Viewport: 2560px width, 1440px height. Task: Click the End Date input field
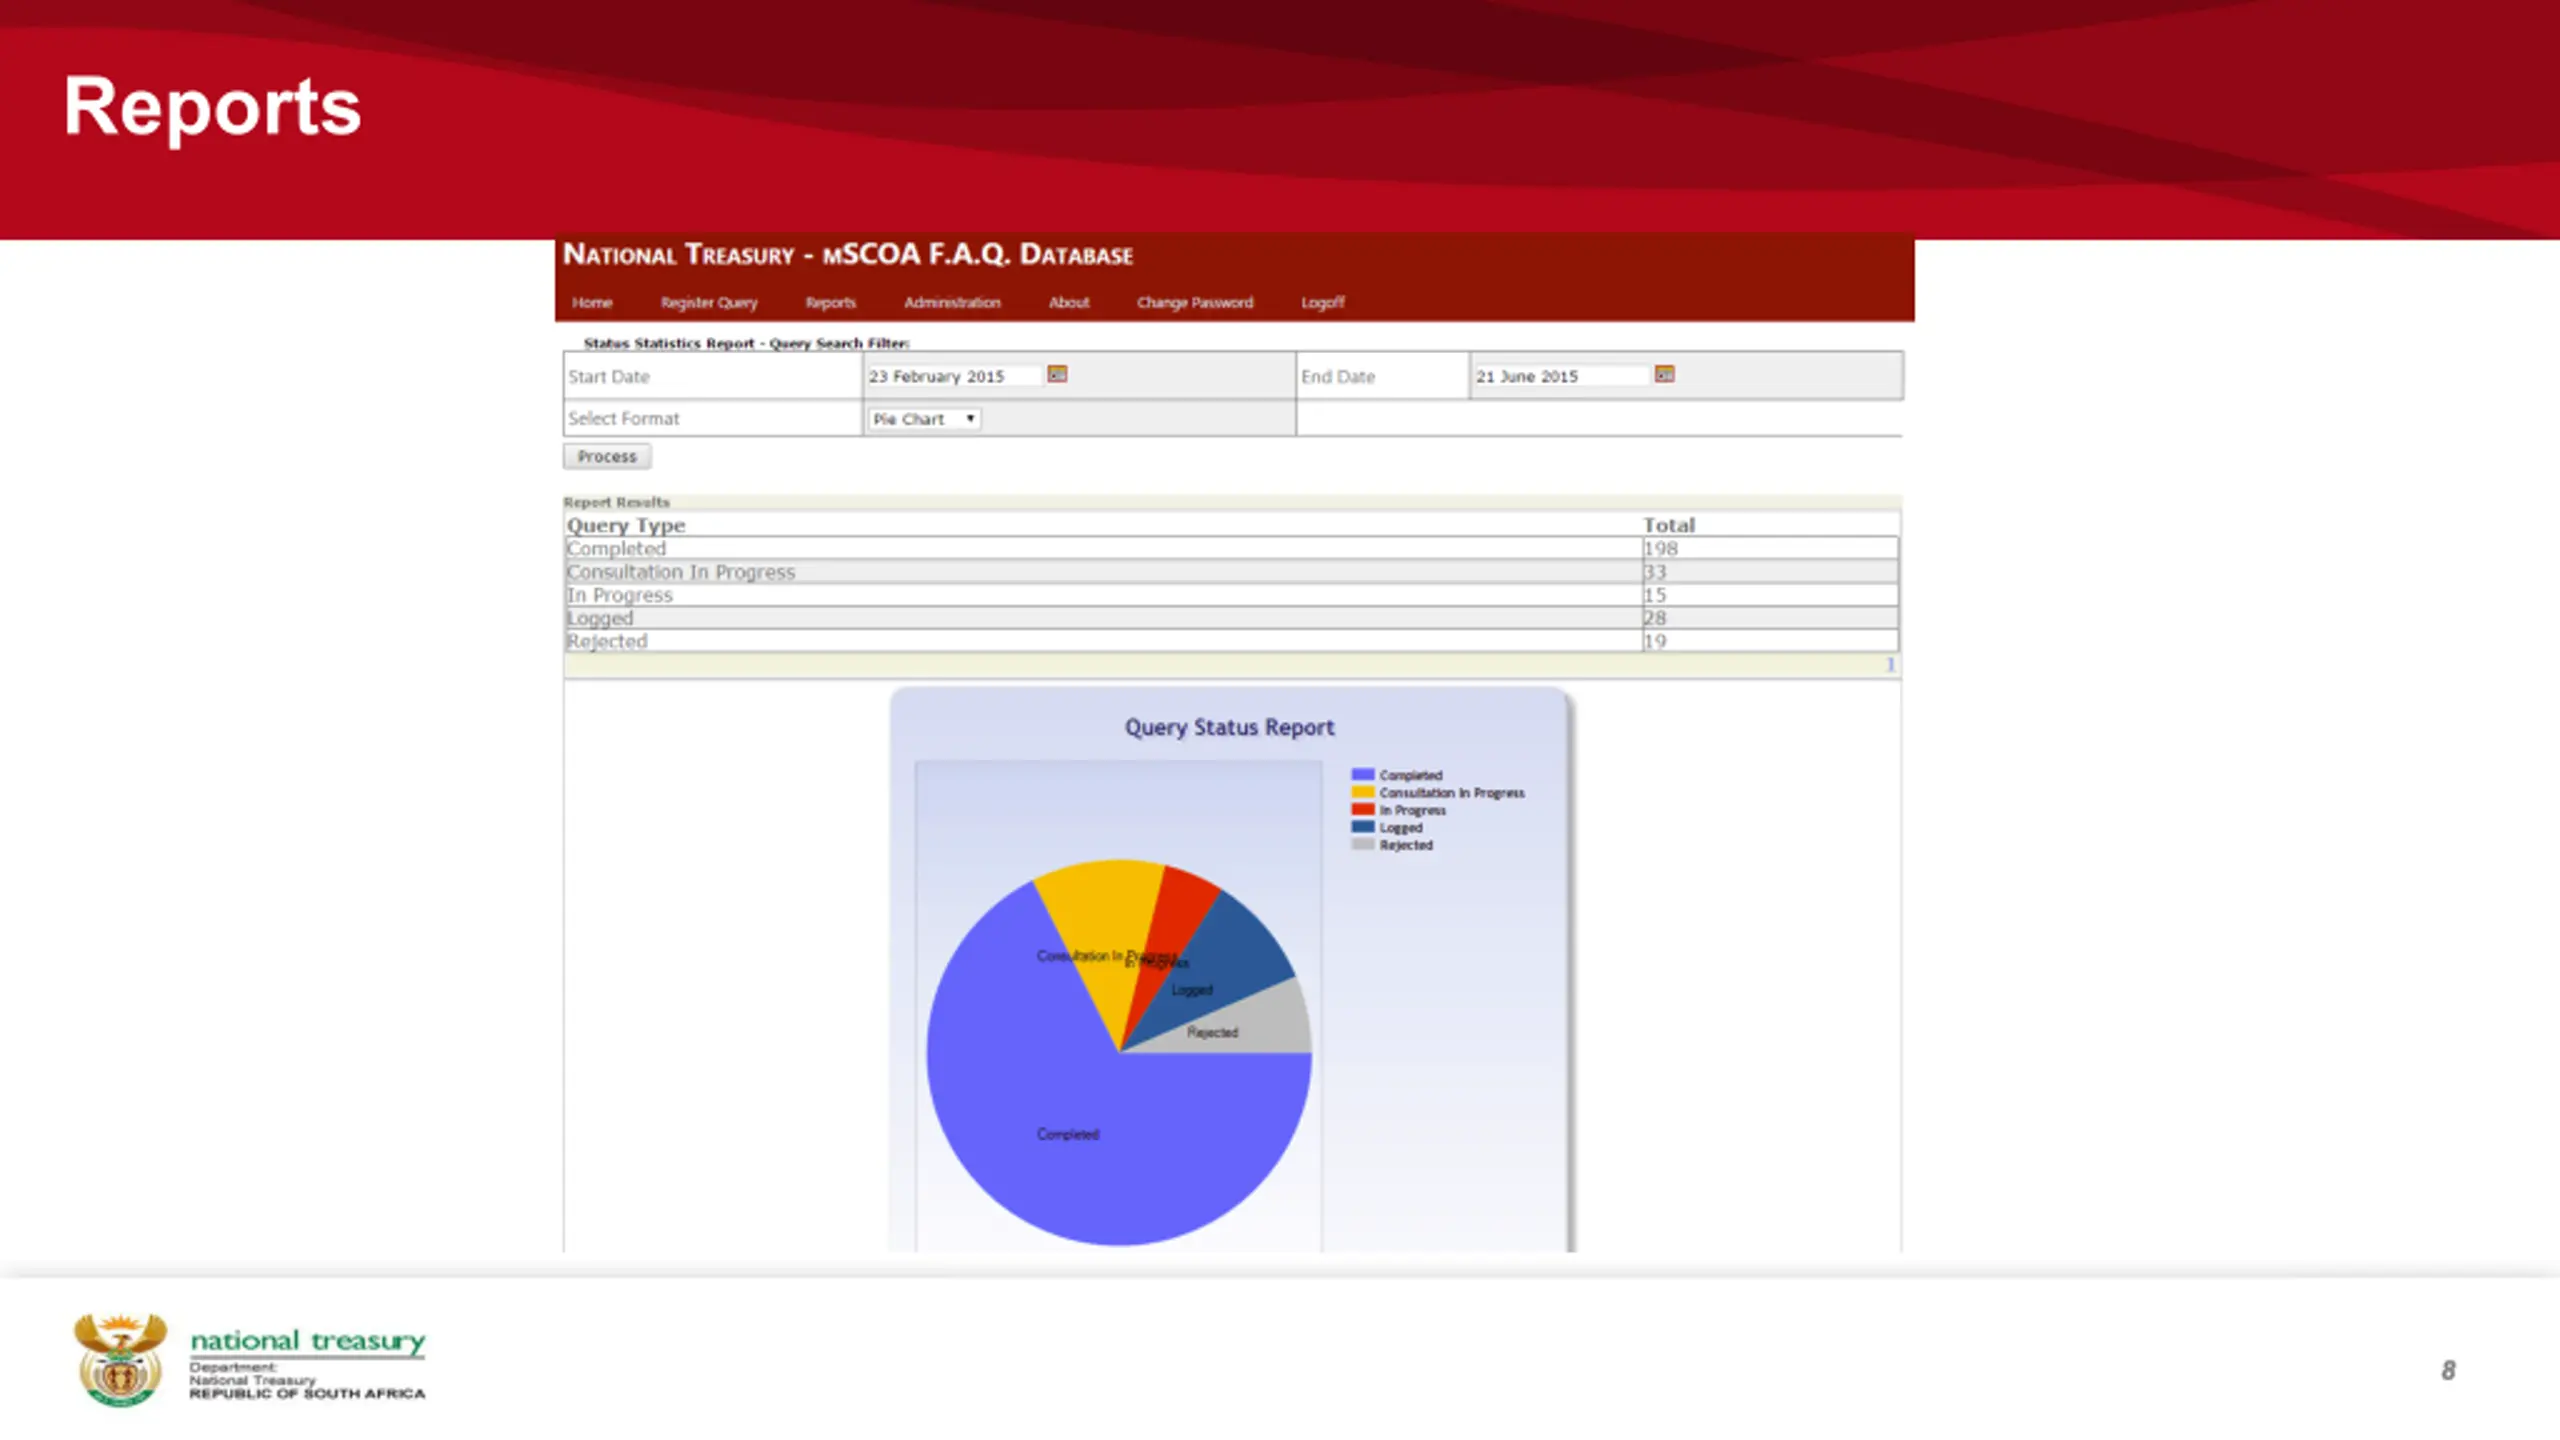1561,376
